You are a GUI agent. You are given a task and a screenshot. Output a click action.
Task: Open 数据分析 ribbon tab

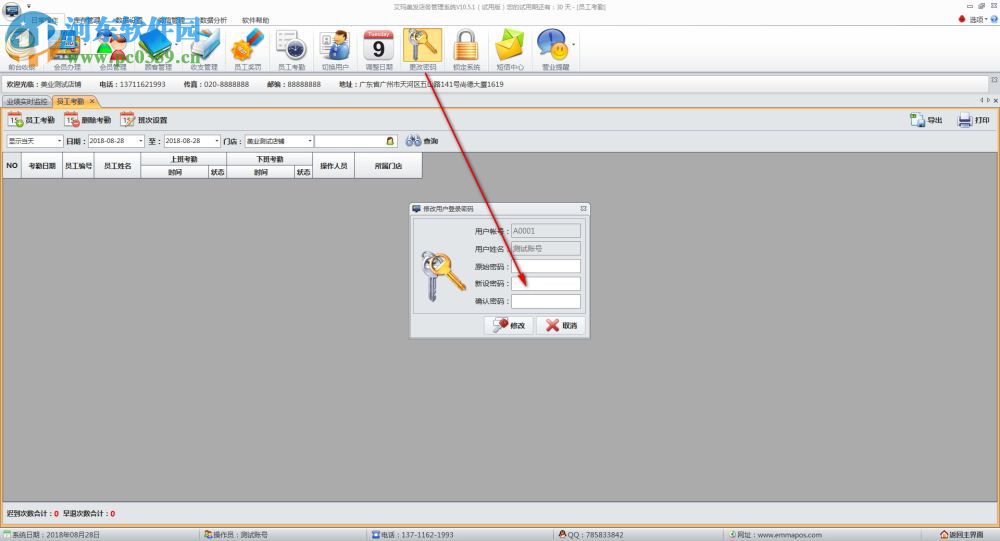point(213,20)
